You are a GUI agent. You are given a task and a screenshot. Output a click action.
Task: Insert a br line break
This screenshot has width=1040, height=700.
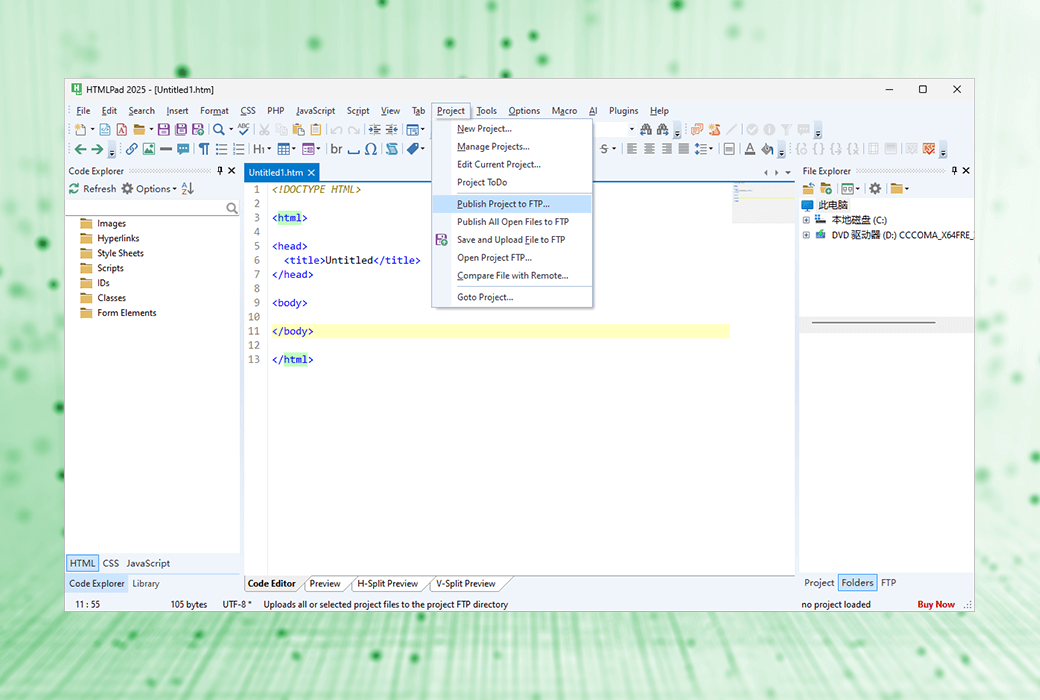[x=336, y=149]
